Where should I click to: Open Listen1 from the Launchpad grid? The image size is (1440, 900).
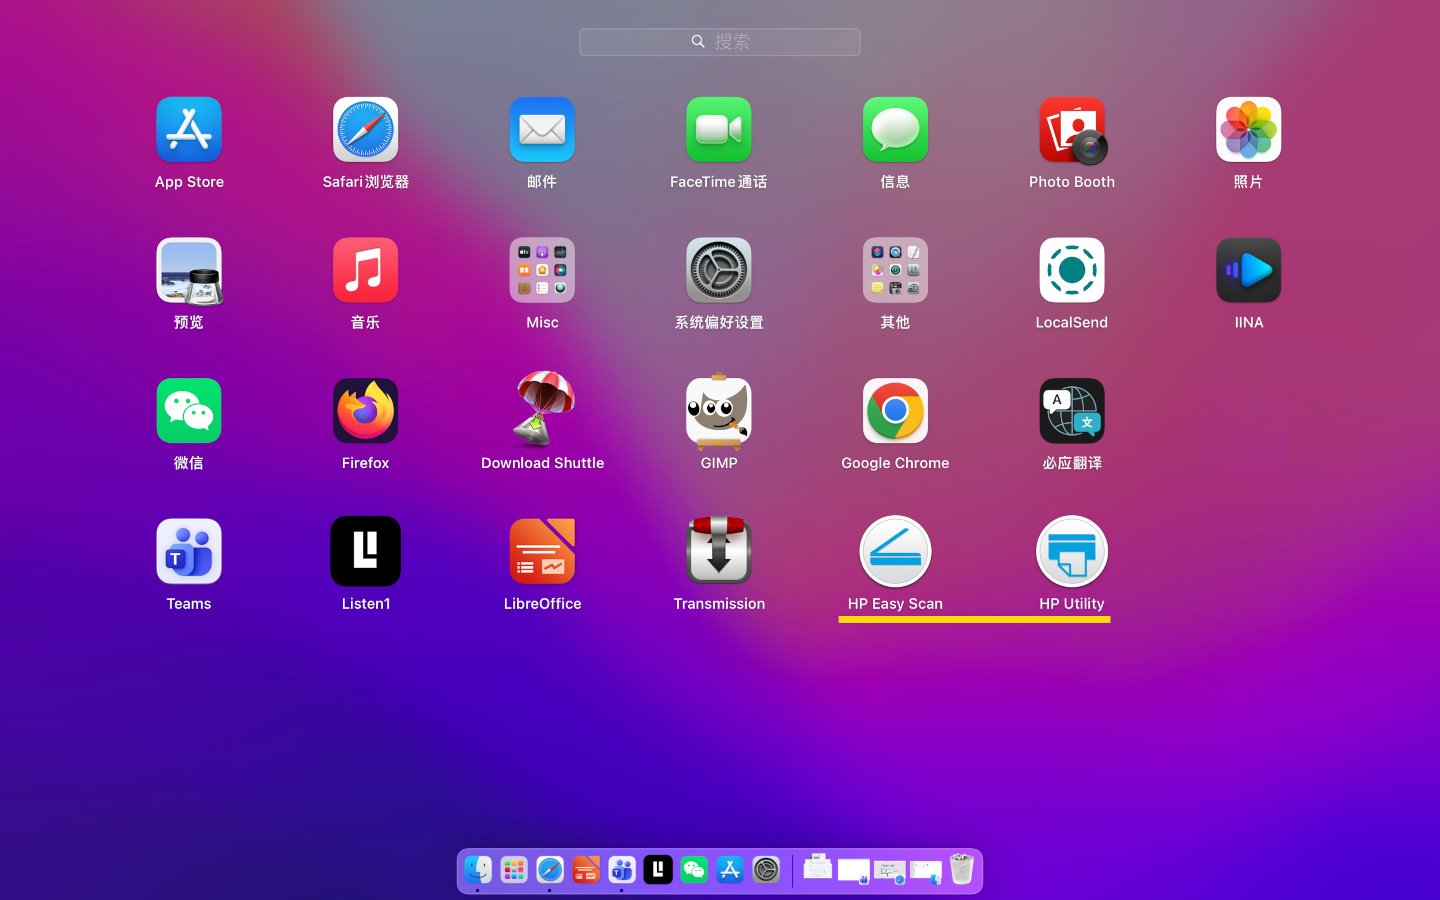coord(365,552)
